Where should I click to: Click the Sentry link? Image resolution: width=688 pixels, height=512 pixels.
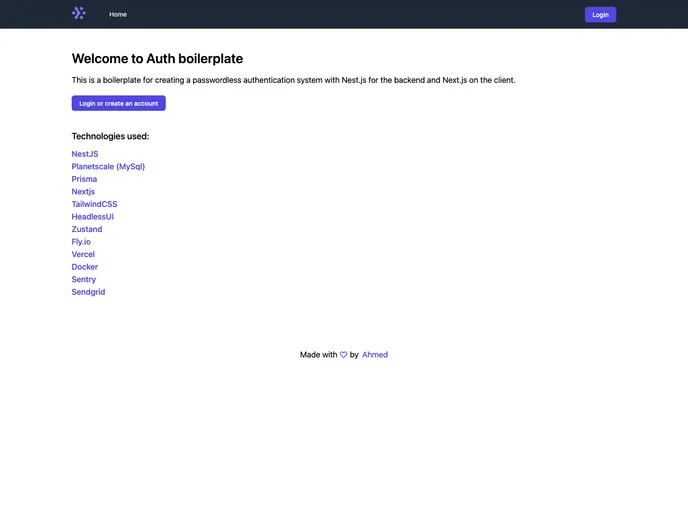click(x=84, y=280)
